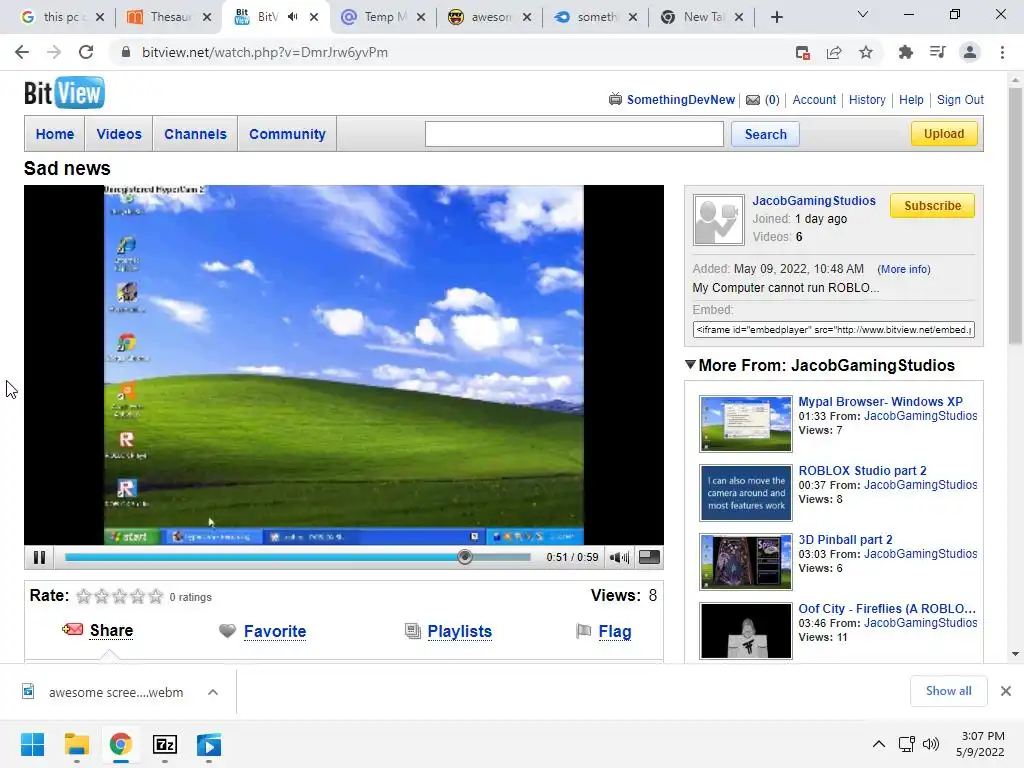Open the Help link

click(x=911, y=100)
